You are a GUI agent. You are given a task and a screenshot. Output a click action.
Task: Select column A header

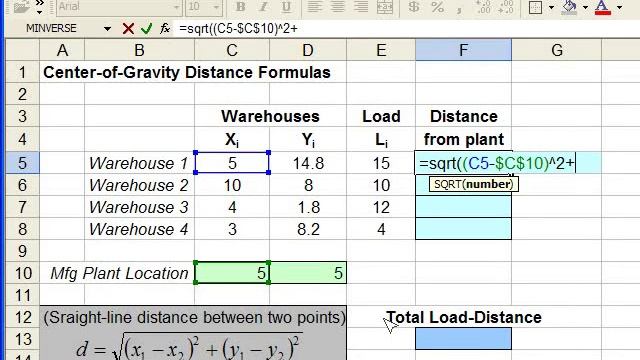[x=62, y=50]
